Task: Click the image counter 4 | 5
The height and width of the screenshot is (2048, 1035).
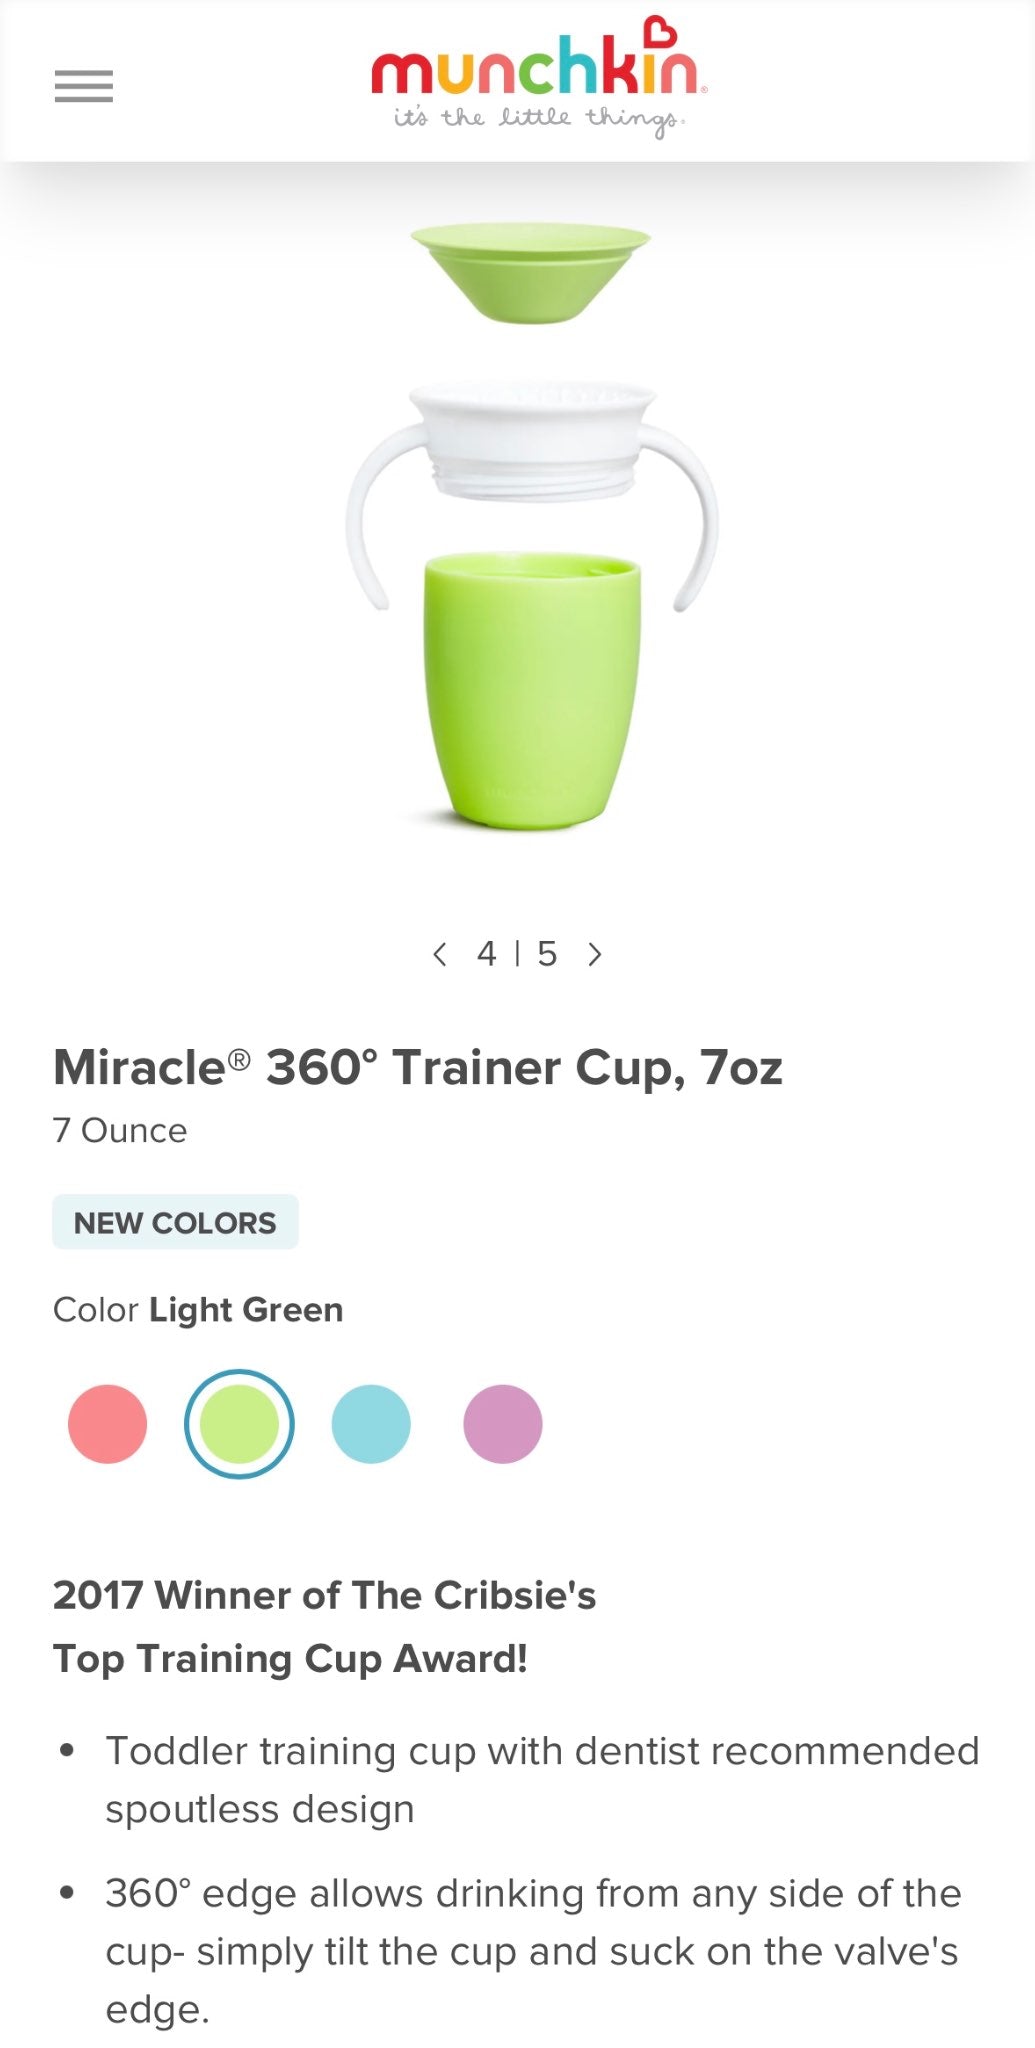Action: click(x=517, y=954)
